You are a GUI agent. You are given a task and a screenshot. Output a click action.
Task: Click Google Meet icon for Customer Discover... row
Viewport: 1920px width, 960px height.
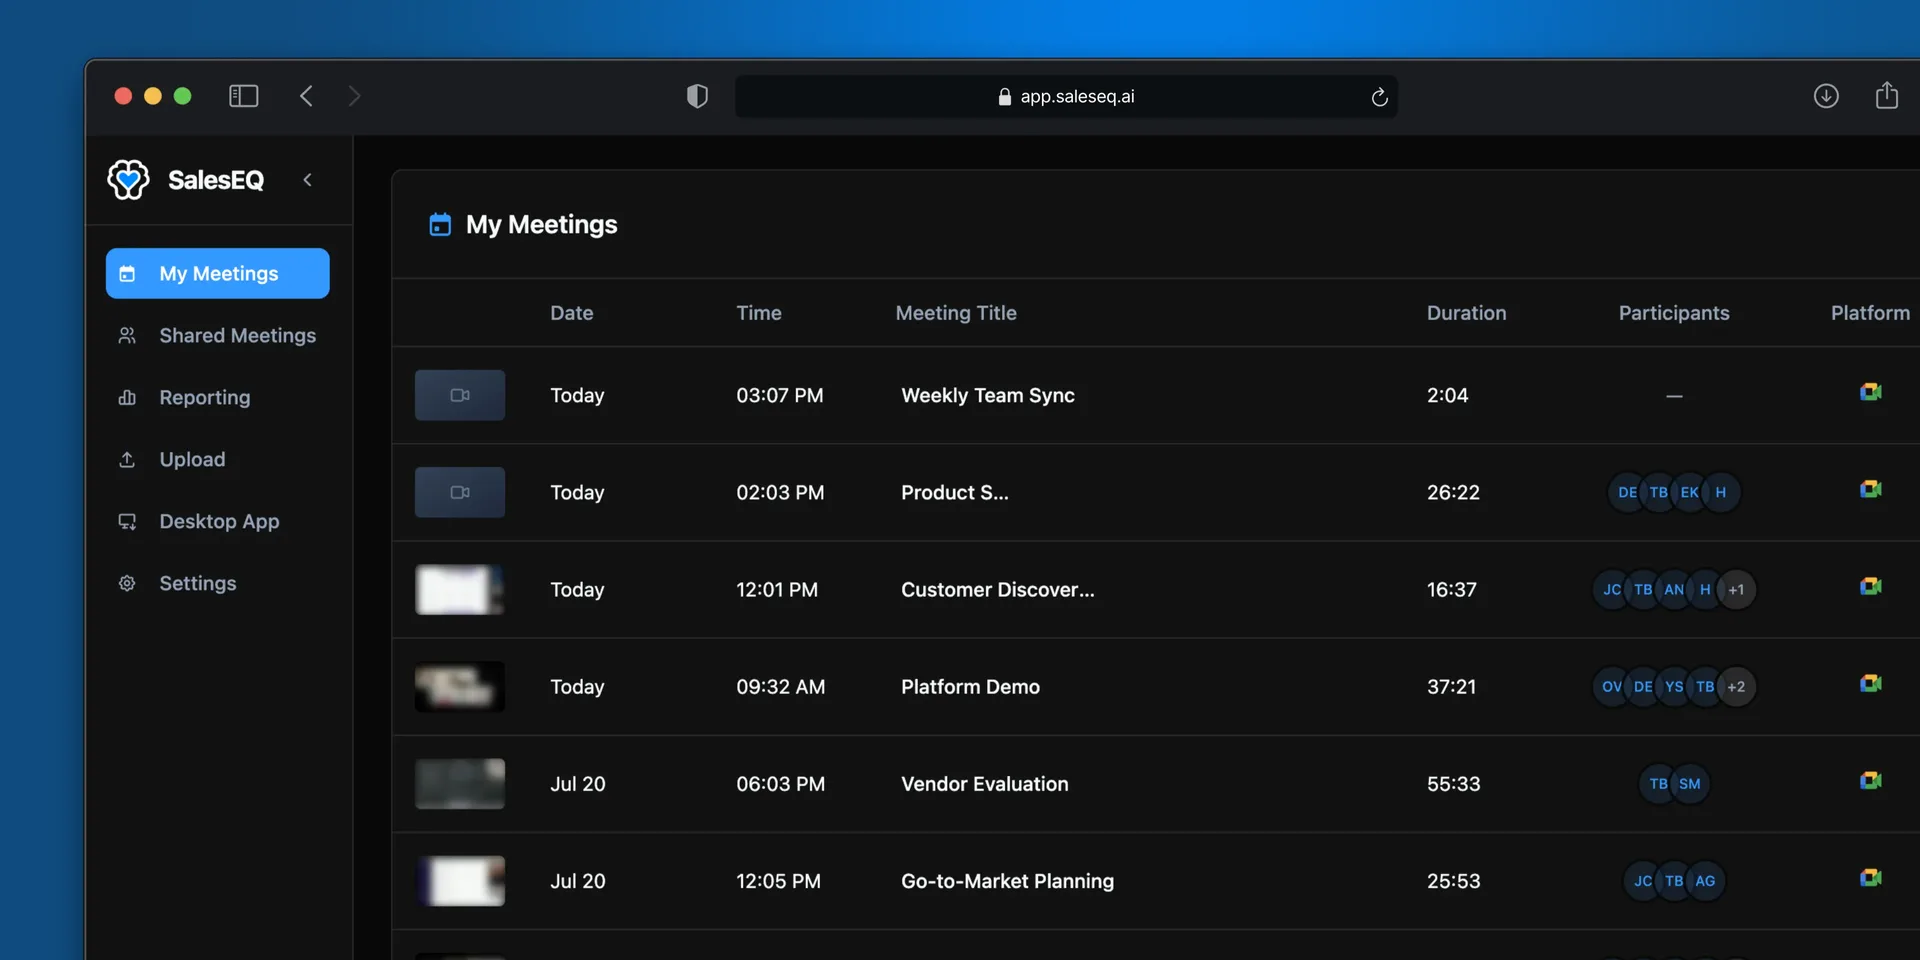pos(1870,586)
